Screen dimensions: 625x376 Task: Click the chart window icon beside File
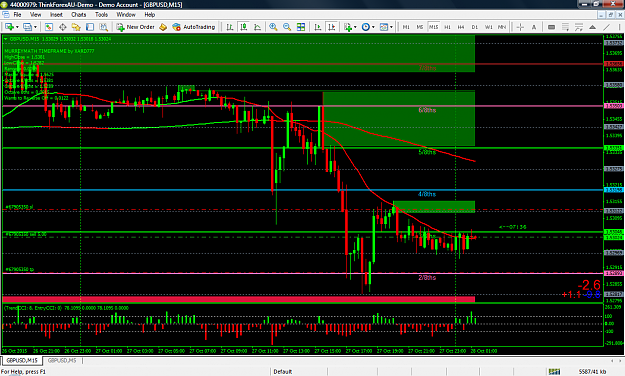6,14
